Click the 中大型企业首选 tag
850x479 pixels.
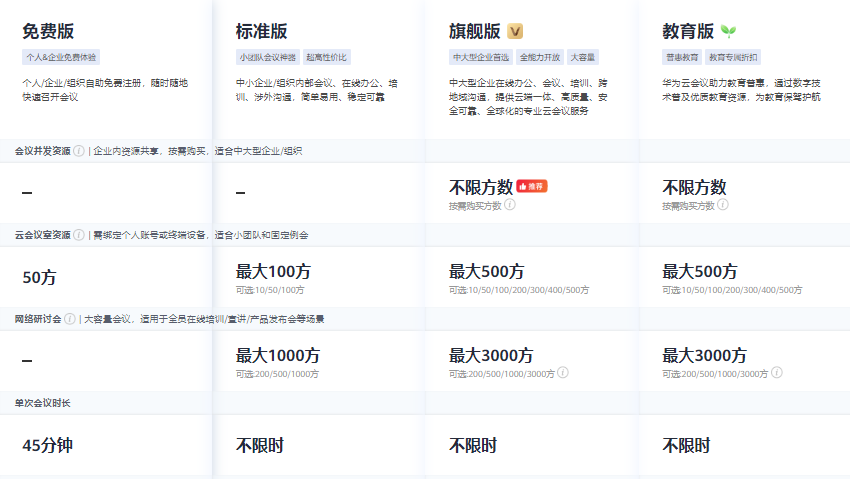481,57
